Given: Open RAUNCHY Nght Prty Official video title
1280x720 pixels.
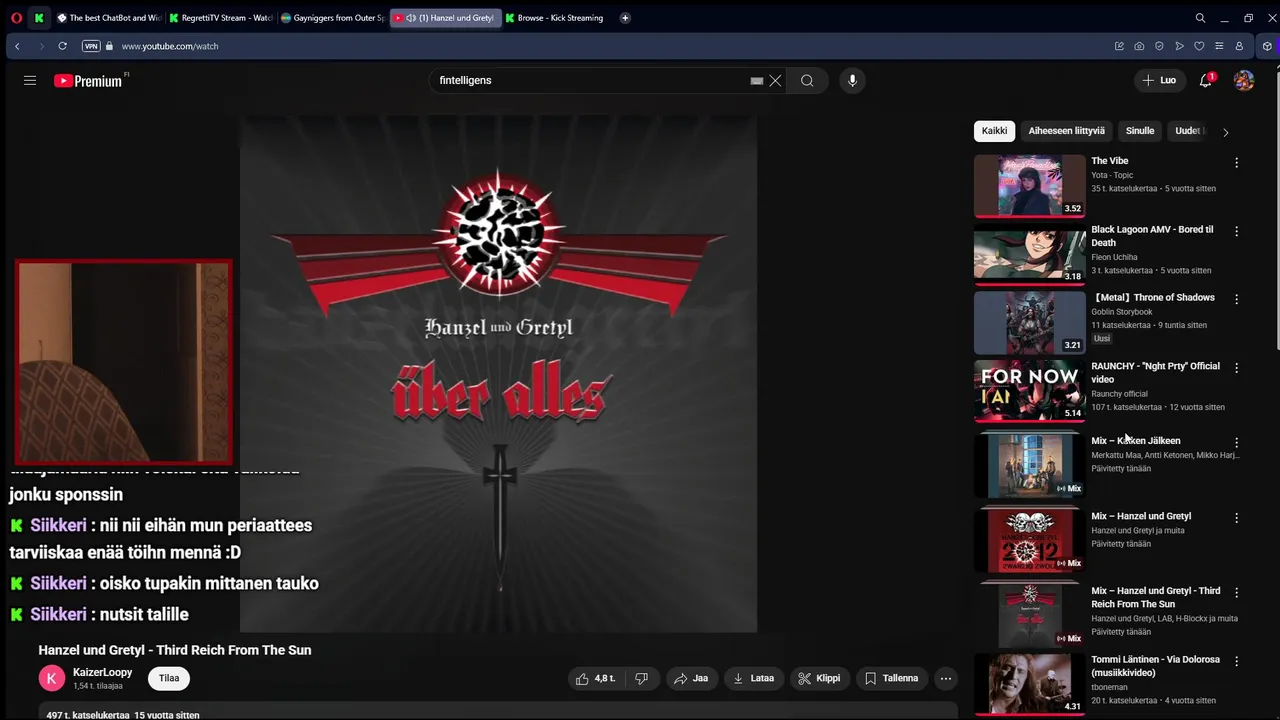Looking at the screenshot, I should click(x=1155, y=372).
